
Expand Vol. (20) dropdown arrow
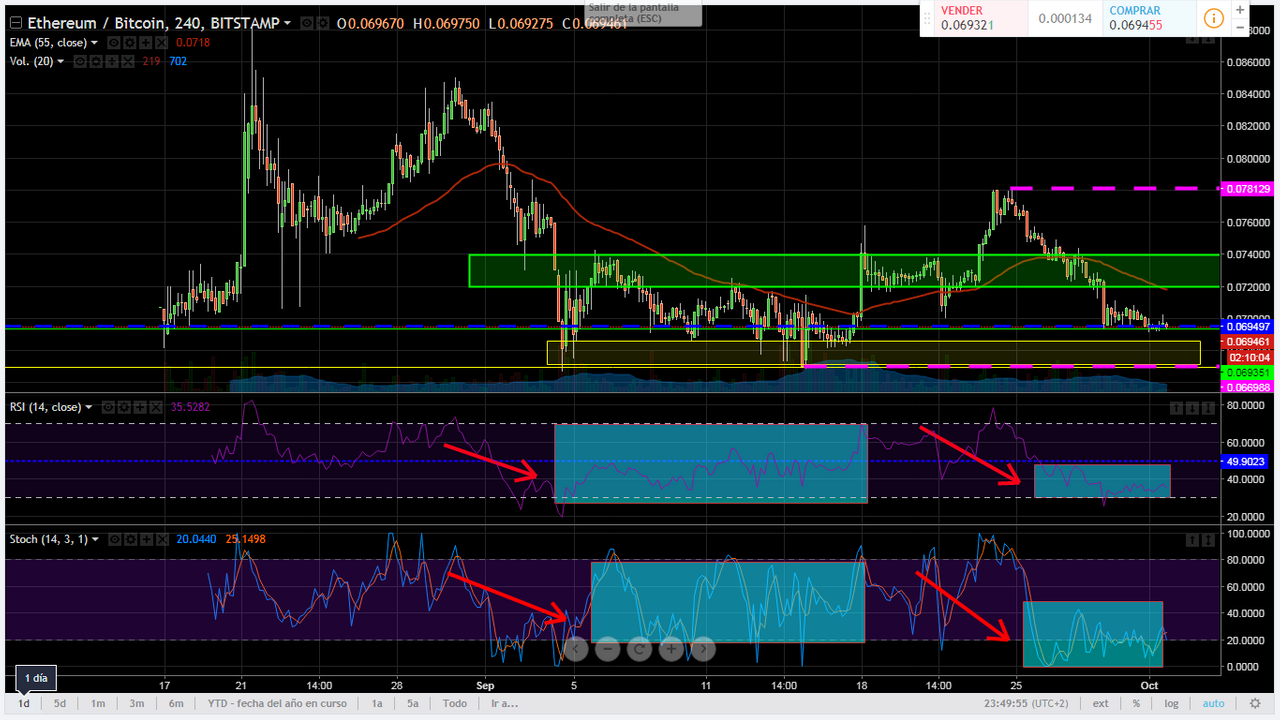61,61
